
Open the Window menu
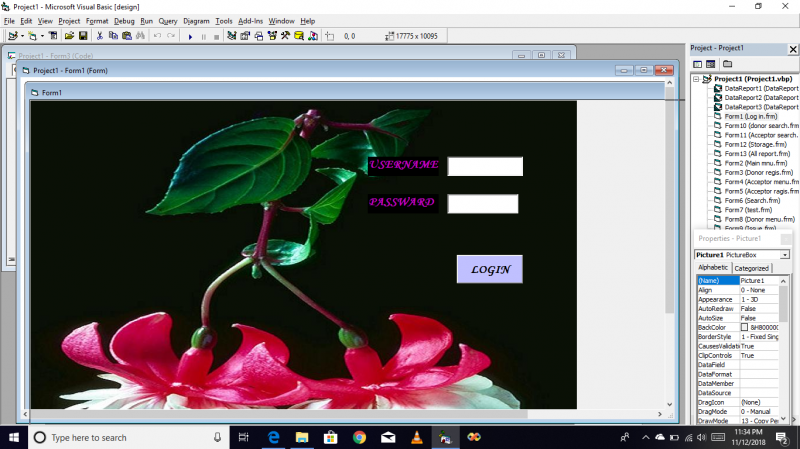pos(282,21)
